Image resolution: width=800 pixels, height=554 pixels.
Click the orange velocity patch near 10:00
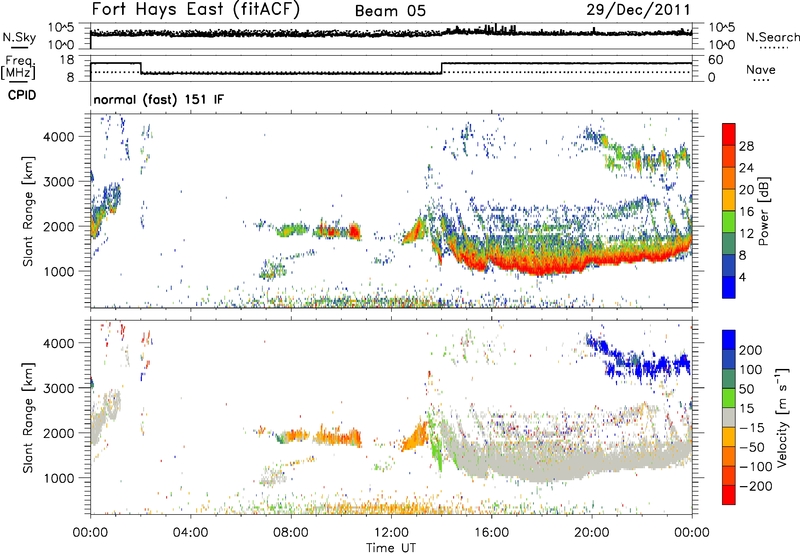(339, 437)
